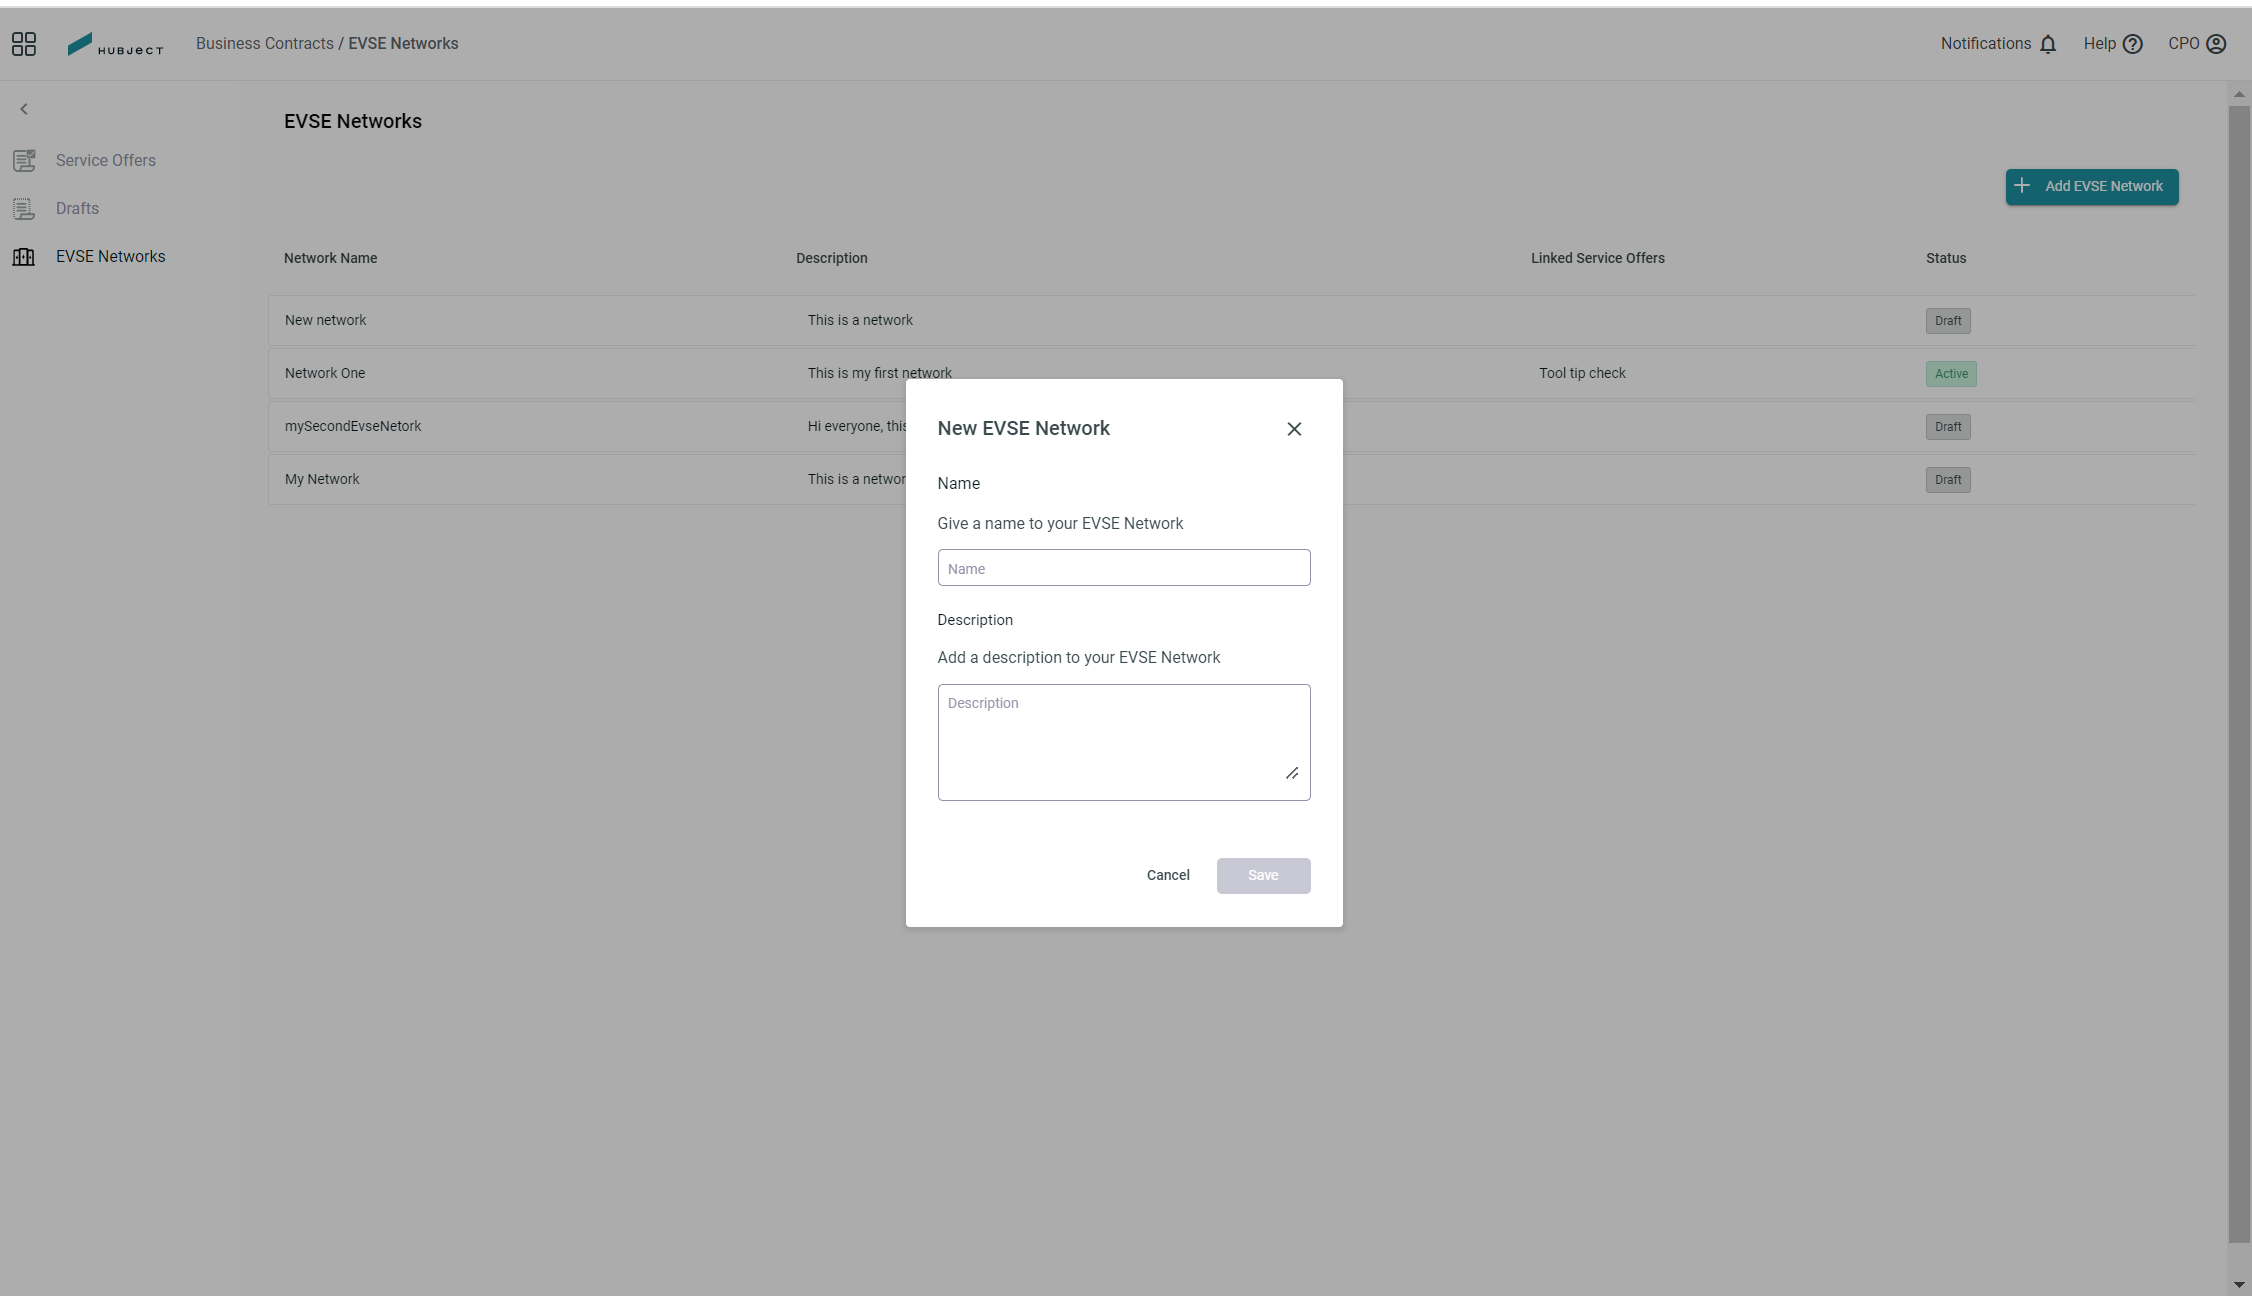Click Description column header
The width and height of the screenshot is (2252, 1296).
tap(832, 258)
